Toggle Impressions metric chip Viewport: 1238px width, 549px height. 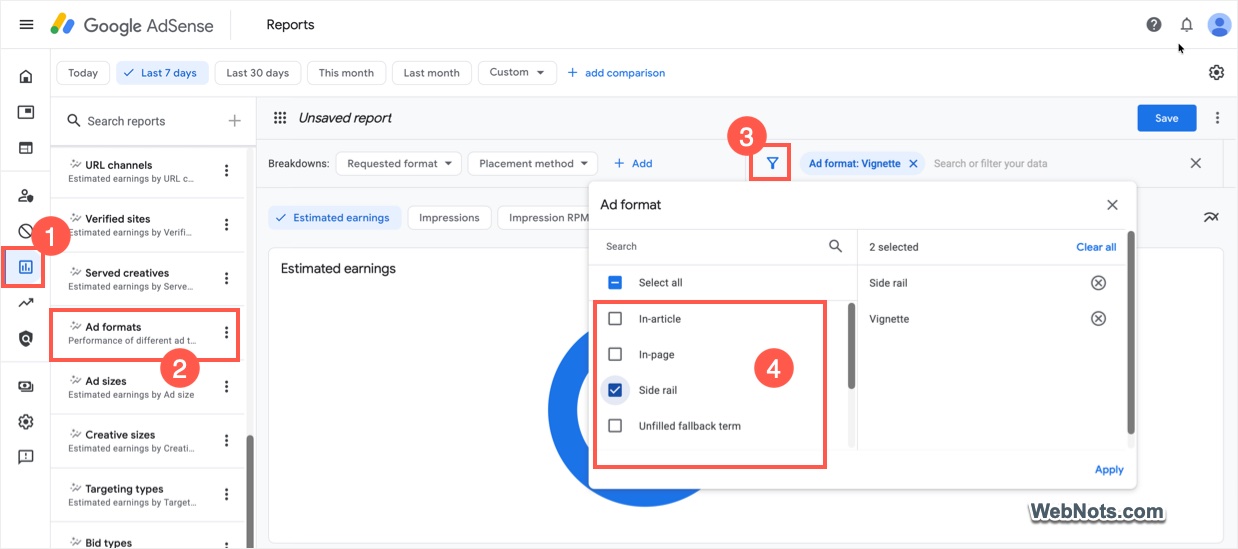[x=449, y=218]
